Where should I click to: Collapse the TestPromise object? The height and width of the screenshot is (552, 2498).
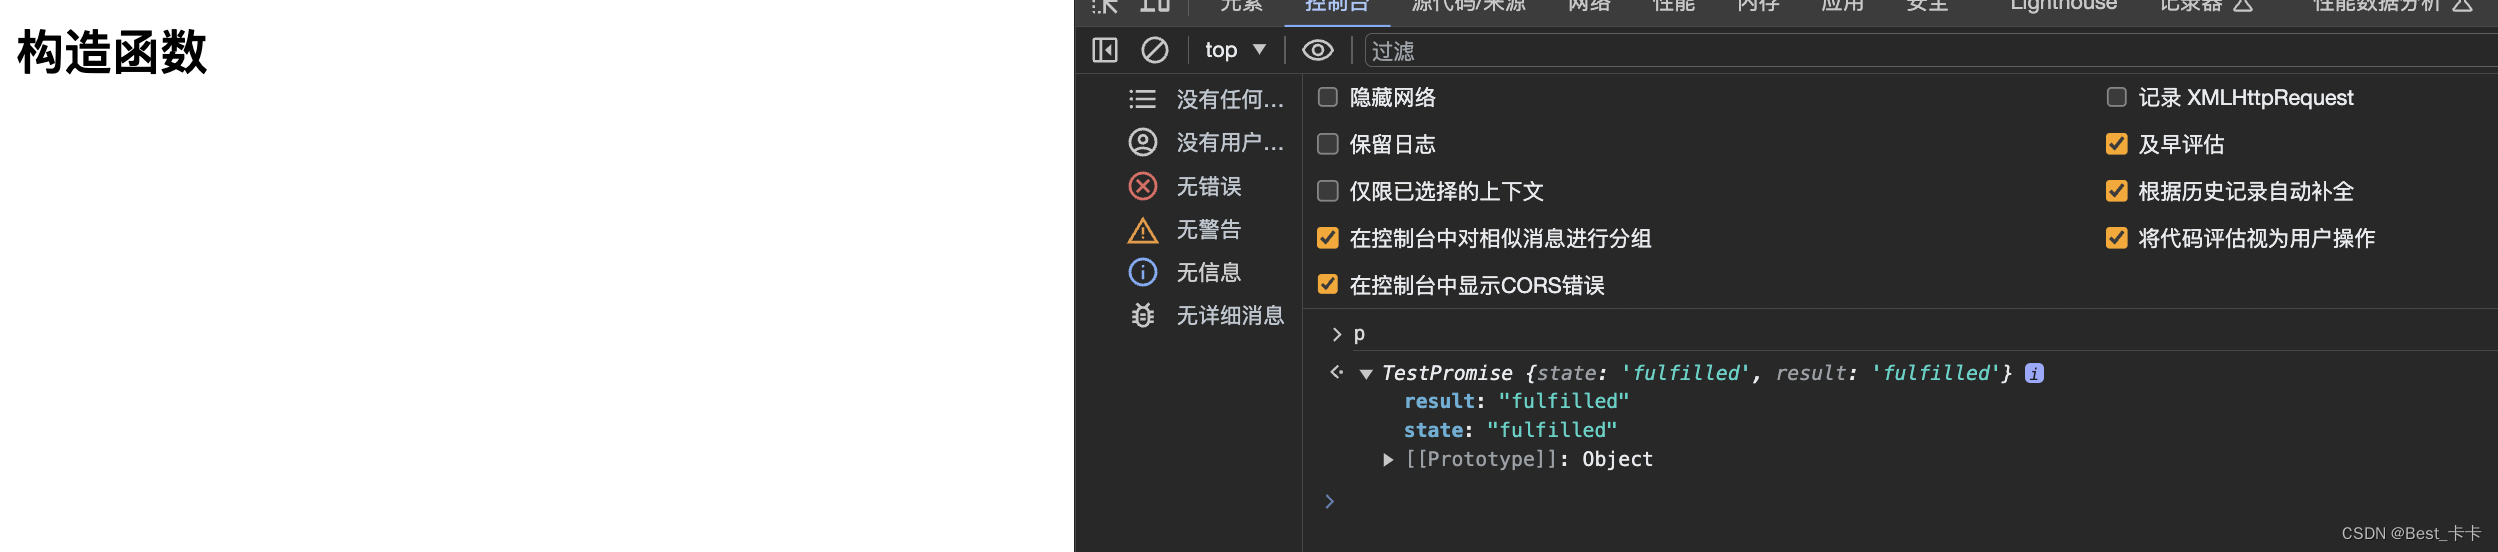(1366, 374)
